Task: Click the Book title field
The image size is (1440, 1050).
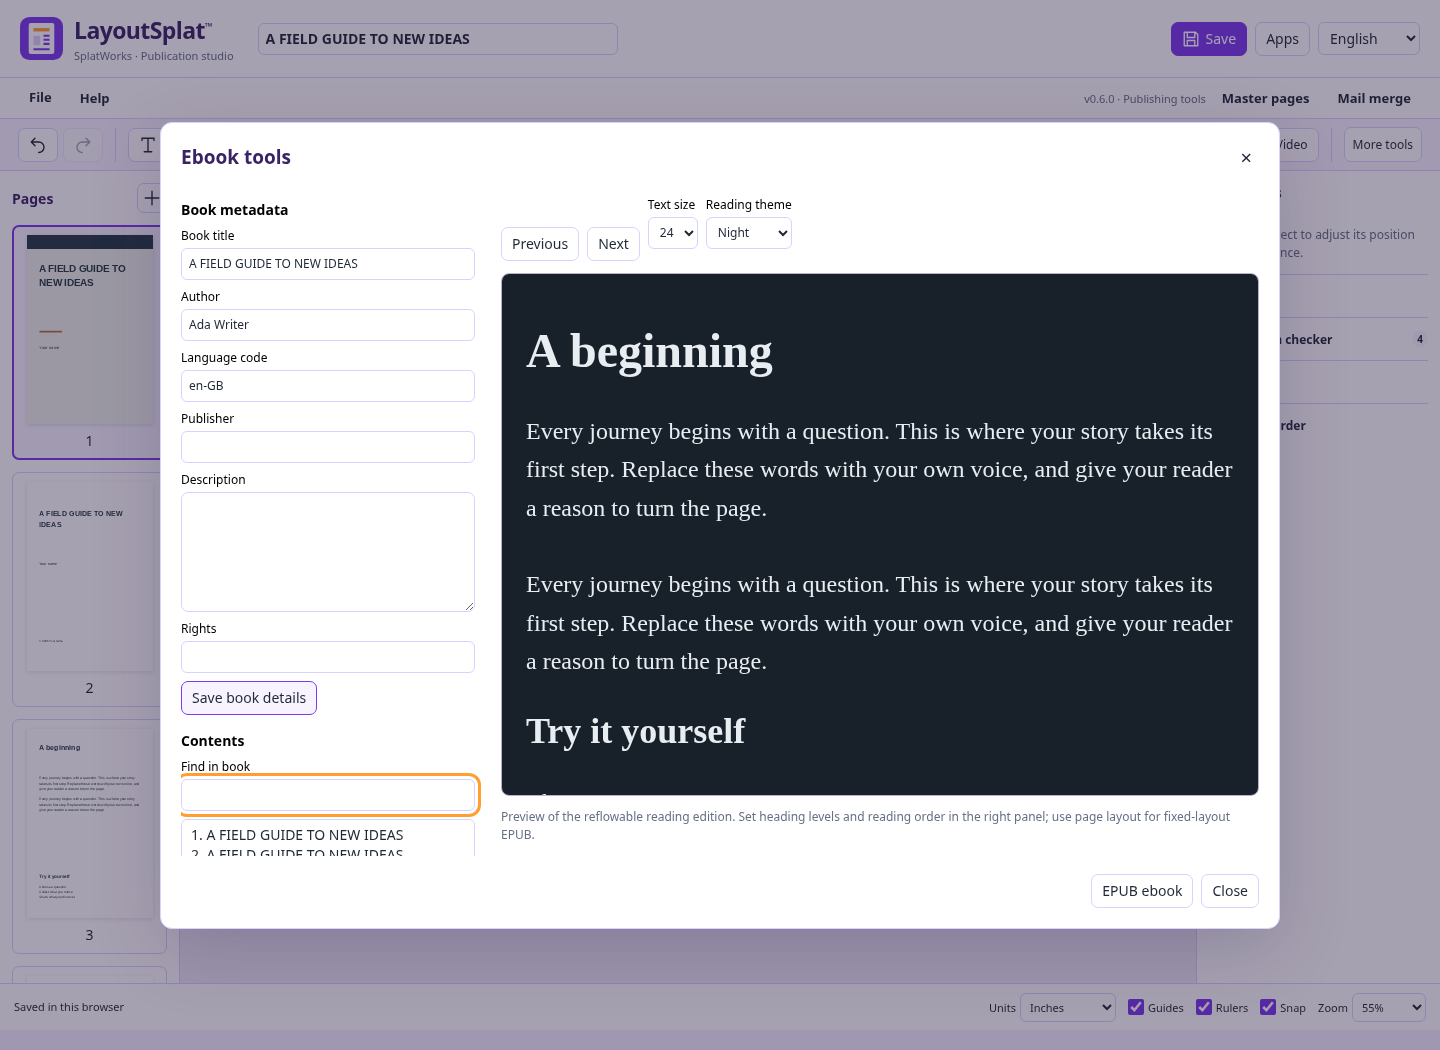Action: coord(328,264)
